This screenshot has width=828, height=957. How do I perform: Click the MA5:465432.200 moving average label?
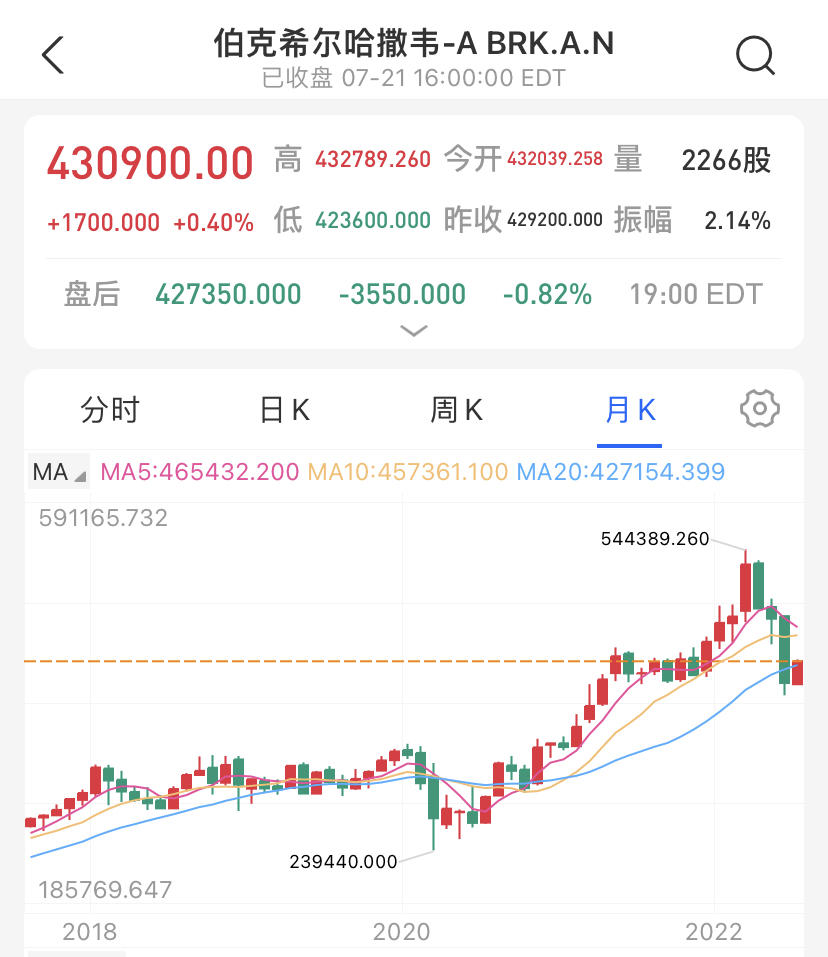coord(200,471)
